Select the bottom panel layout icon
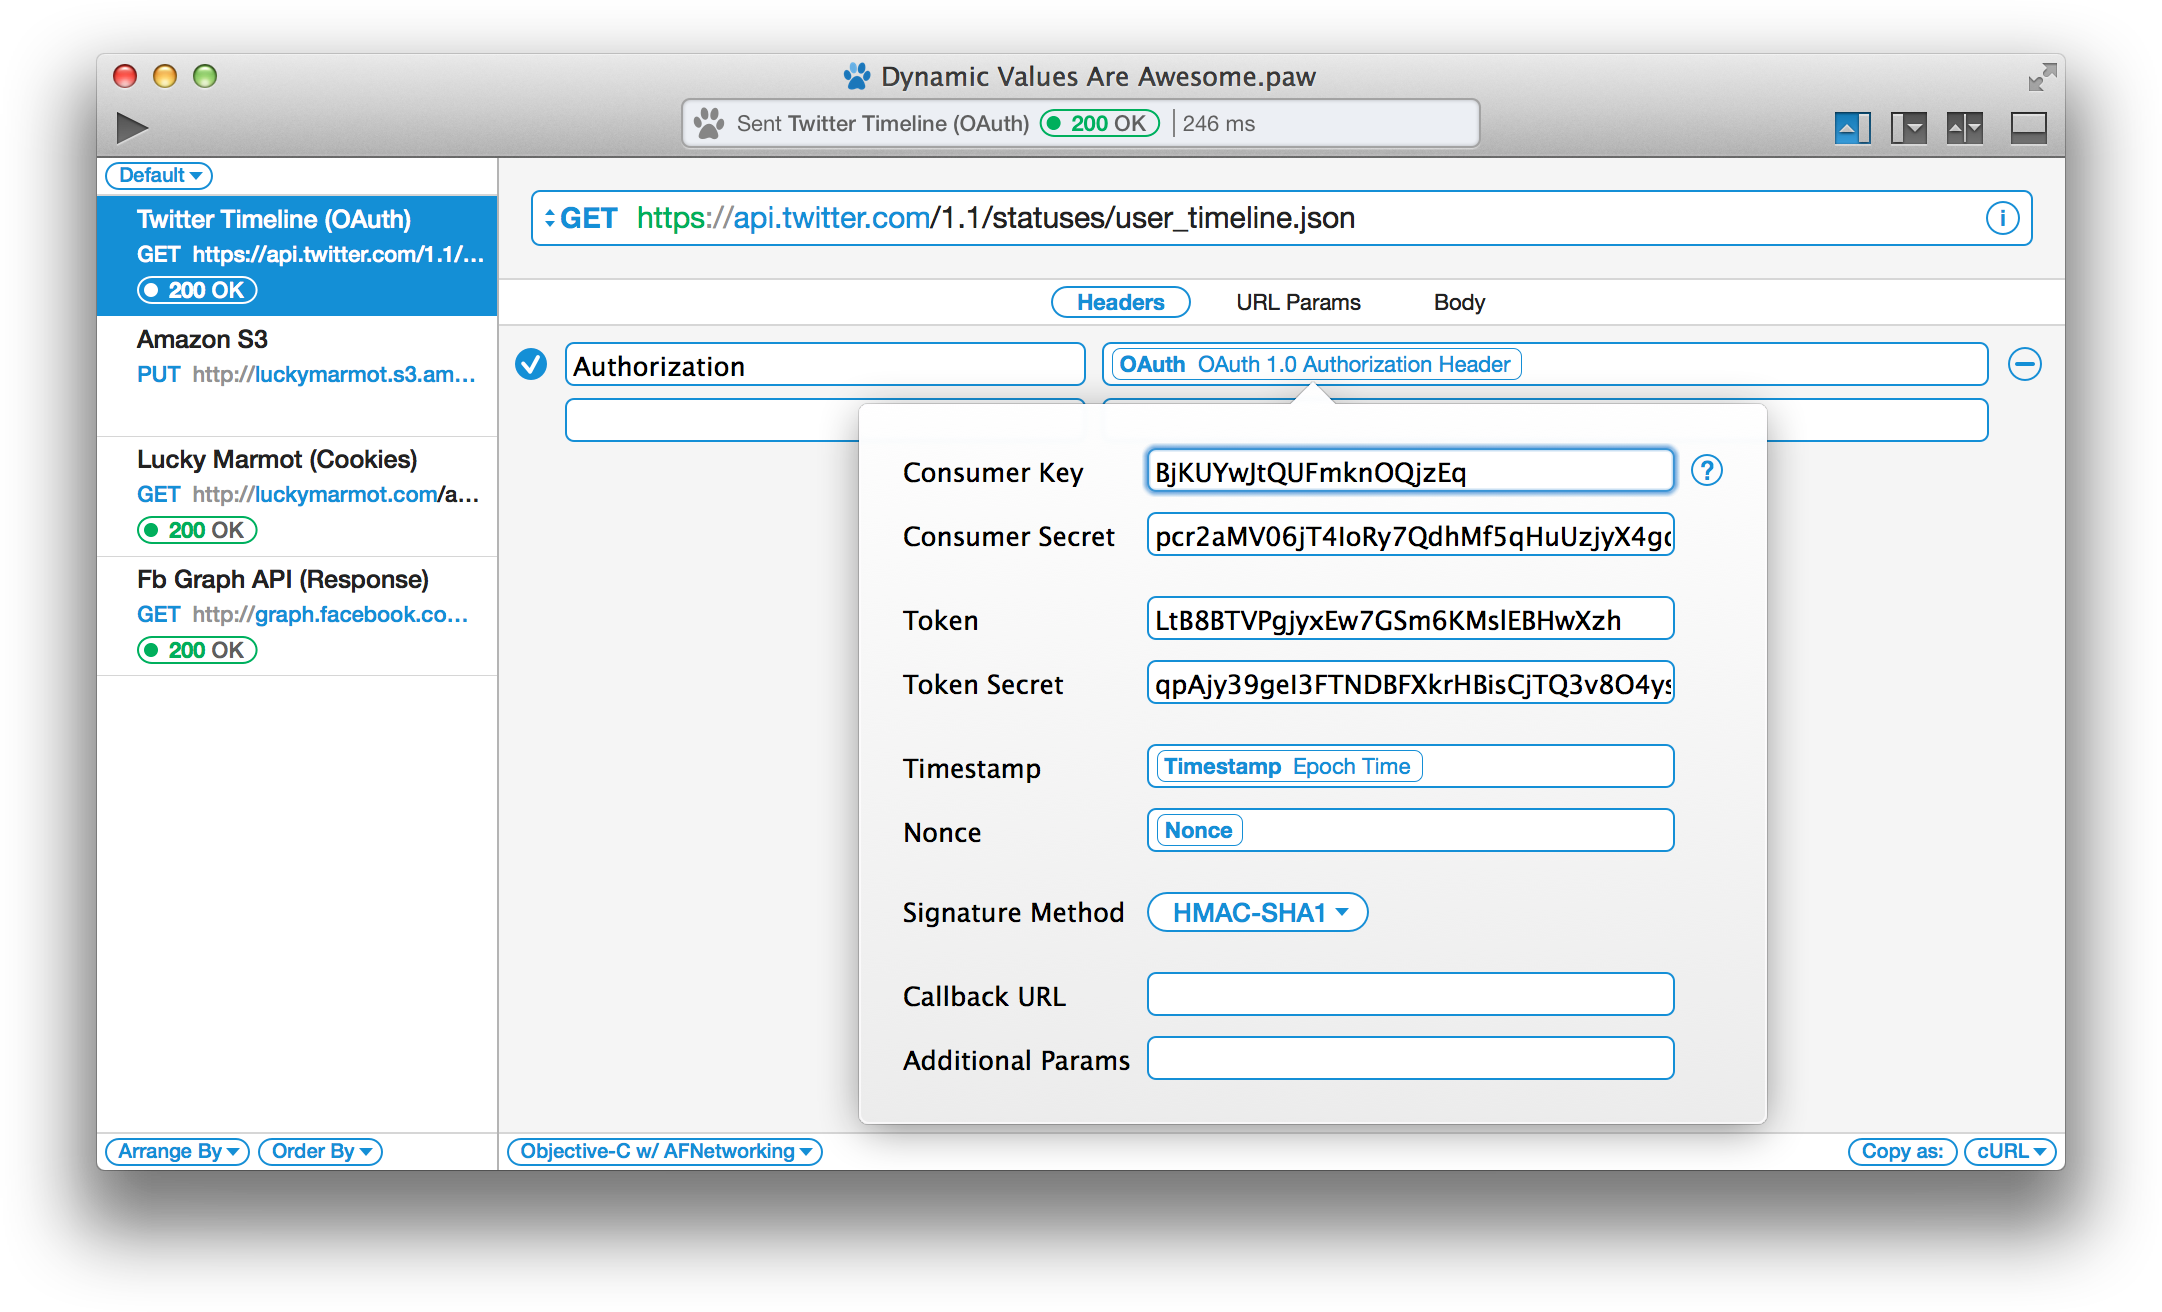The height and width of the screenshot is (1312, 2162). 2028,128
